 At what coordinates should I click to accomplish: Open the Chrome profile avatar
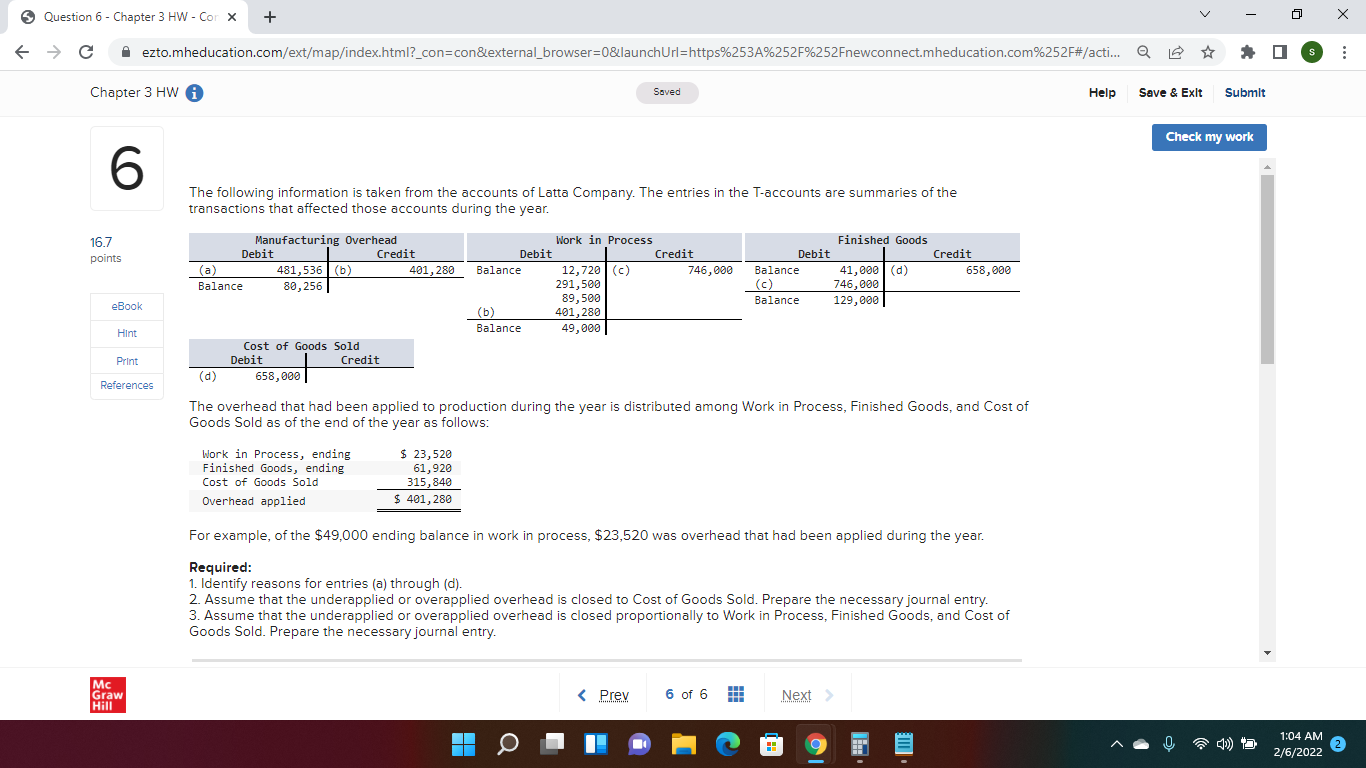click(x=1314, y=51)
